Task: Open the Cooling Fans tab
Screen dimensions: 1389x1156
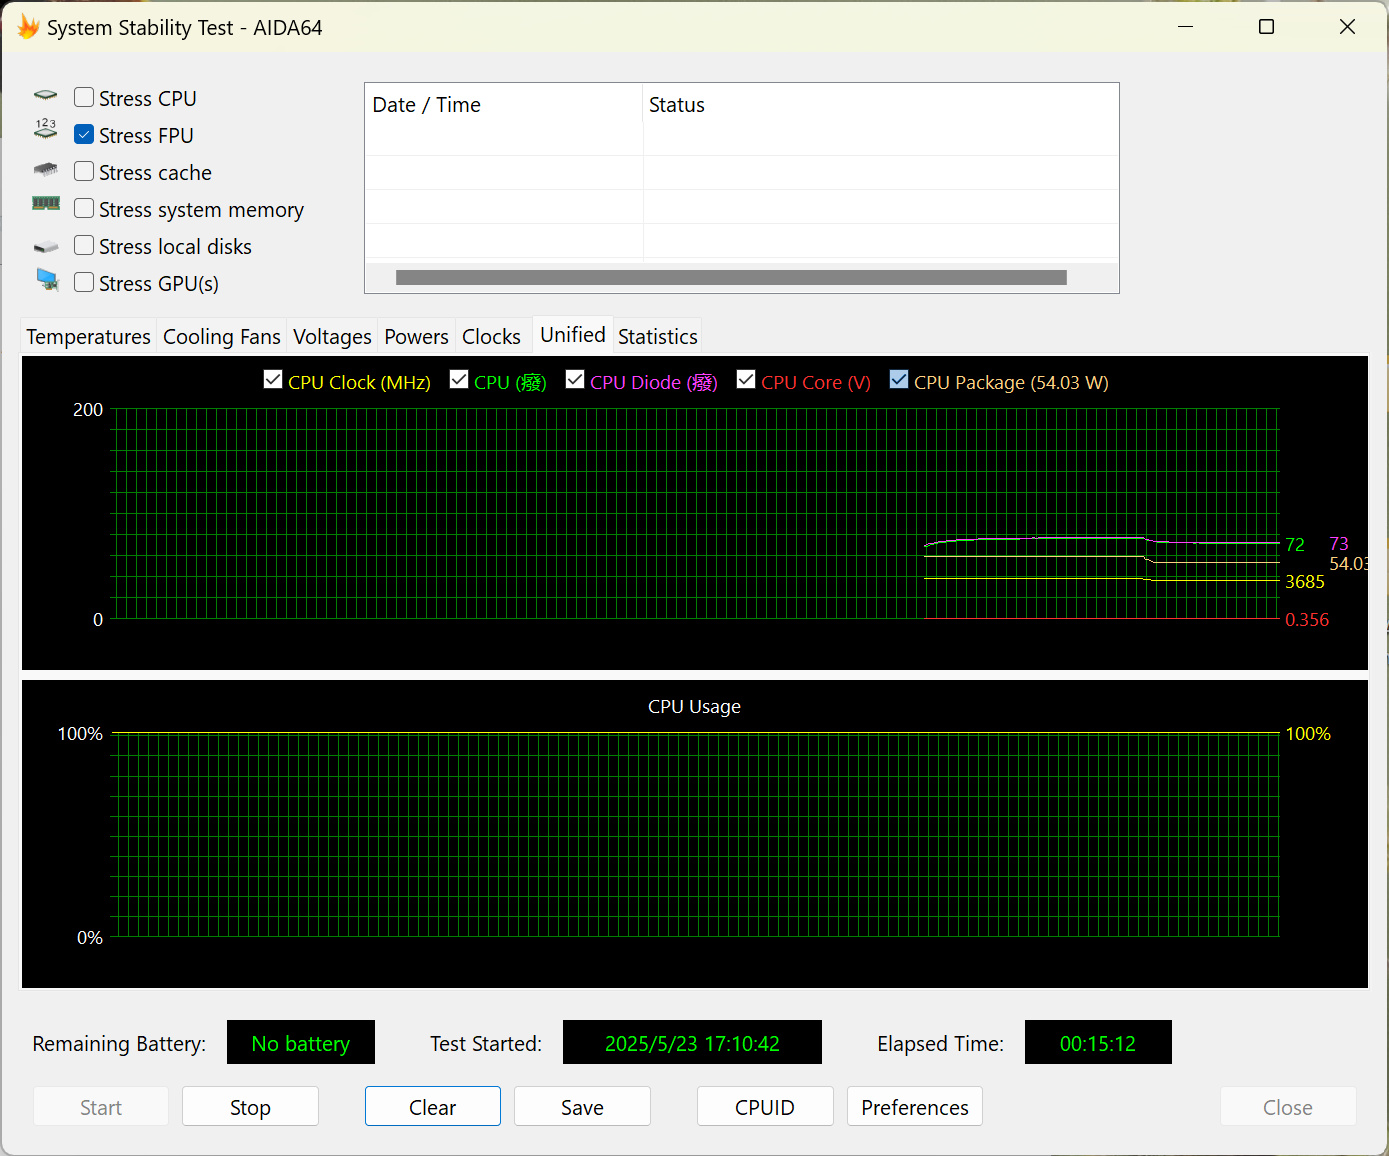Action: coord(221,337)
